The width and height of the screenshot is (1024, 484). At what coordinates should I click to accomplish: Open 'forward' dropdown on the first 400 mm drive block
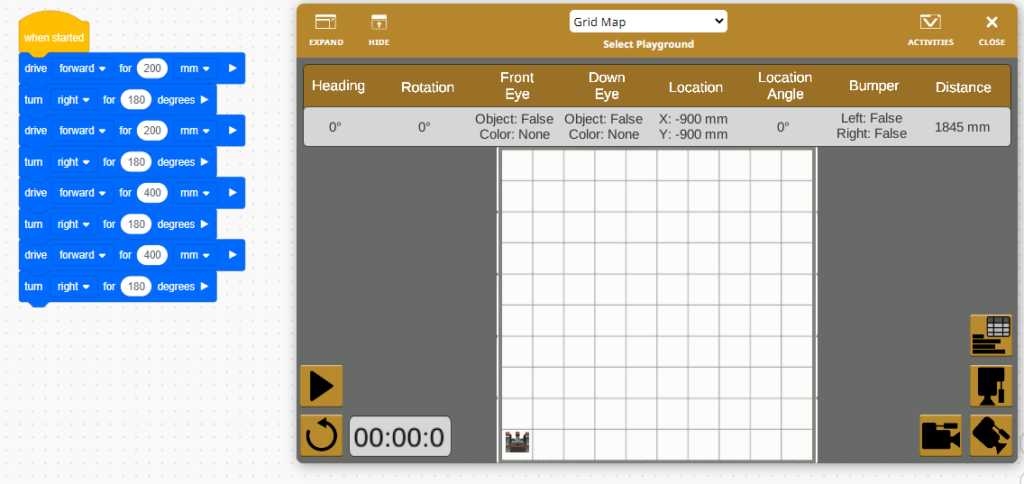82,193
